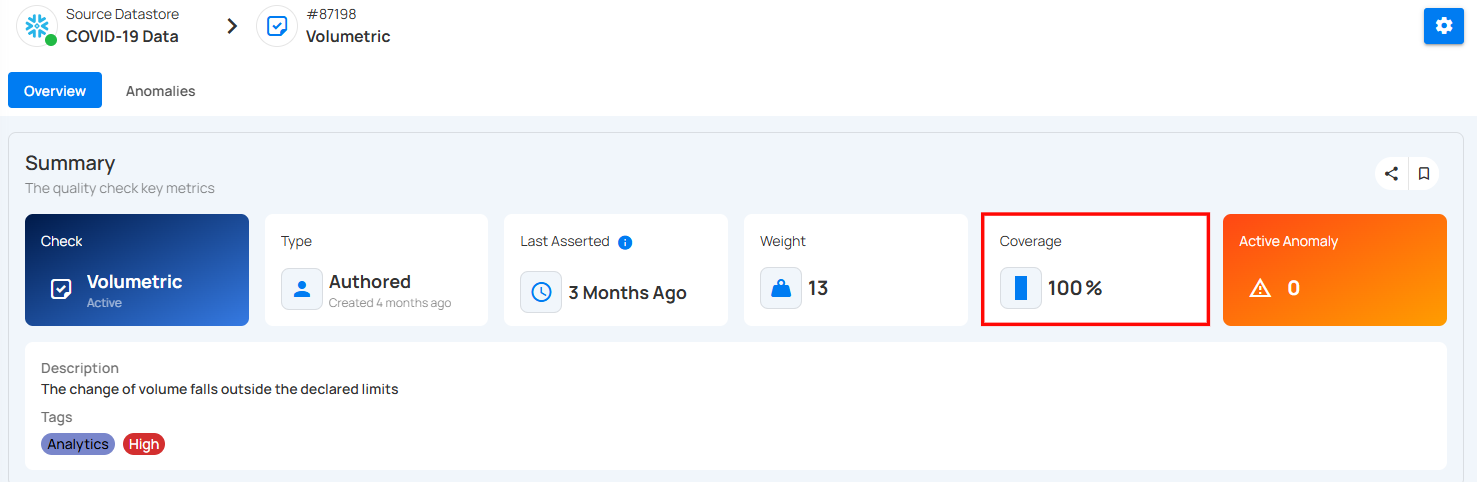Click the Volumetric check card icon
This screenshot has width=1477, height=482.
[x=61, y=289]
